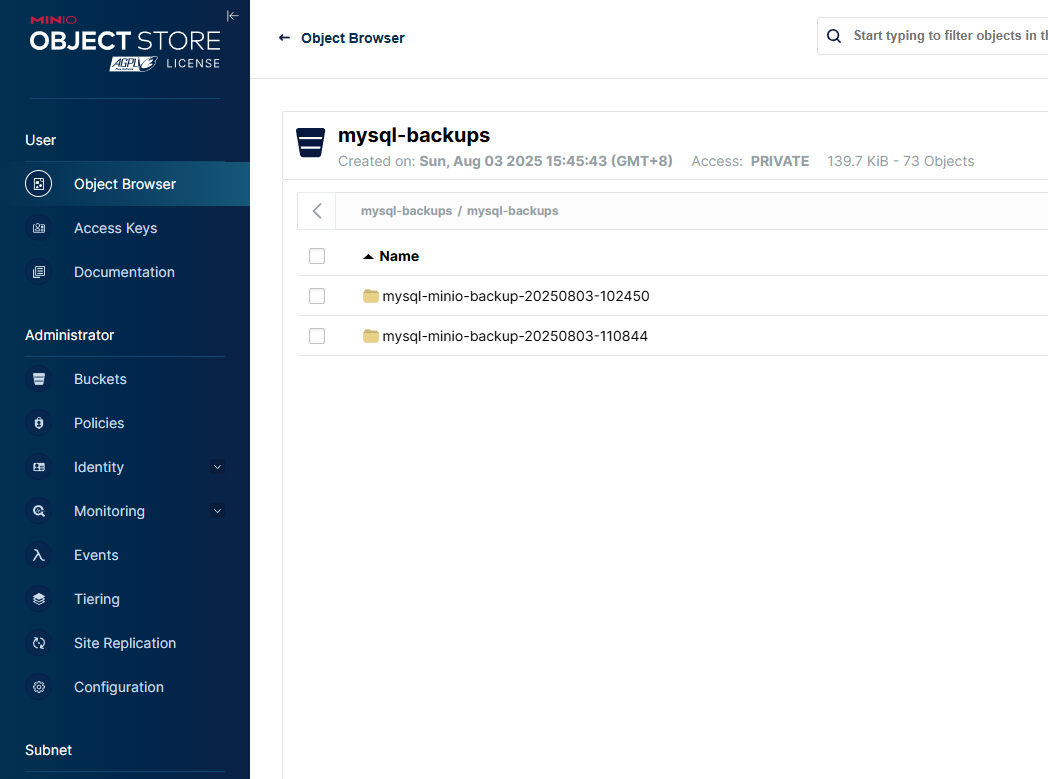Click the search magnifier icon

click(x=834, y=36)
